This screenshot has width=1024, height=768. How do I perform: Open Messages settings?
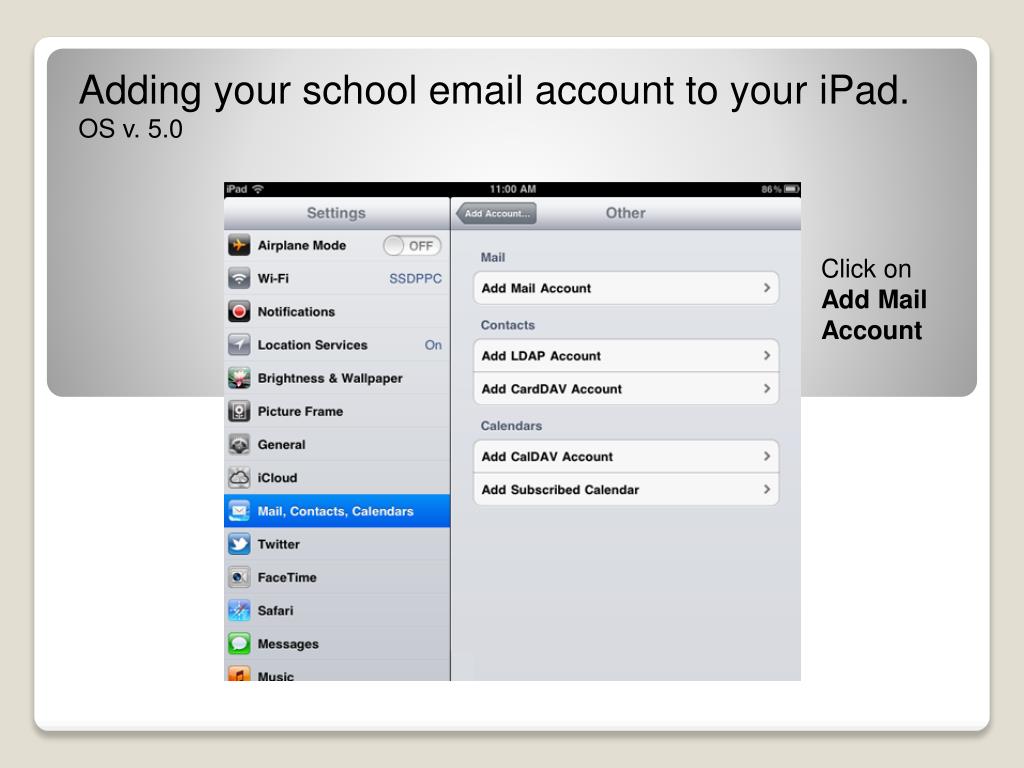[337, 644]
